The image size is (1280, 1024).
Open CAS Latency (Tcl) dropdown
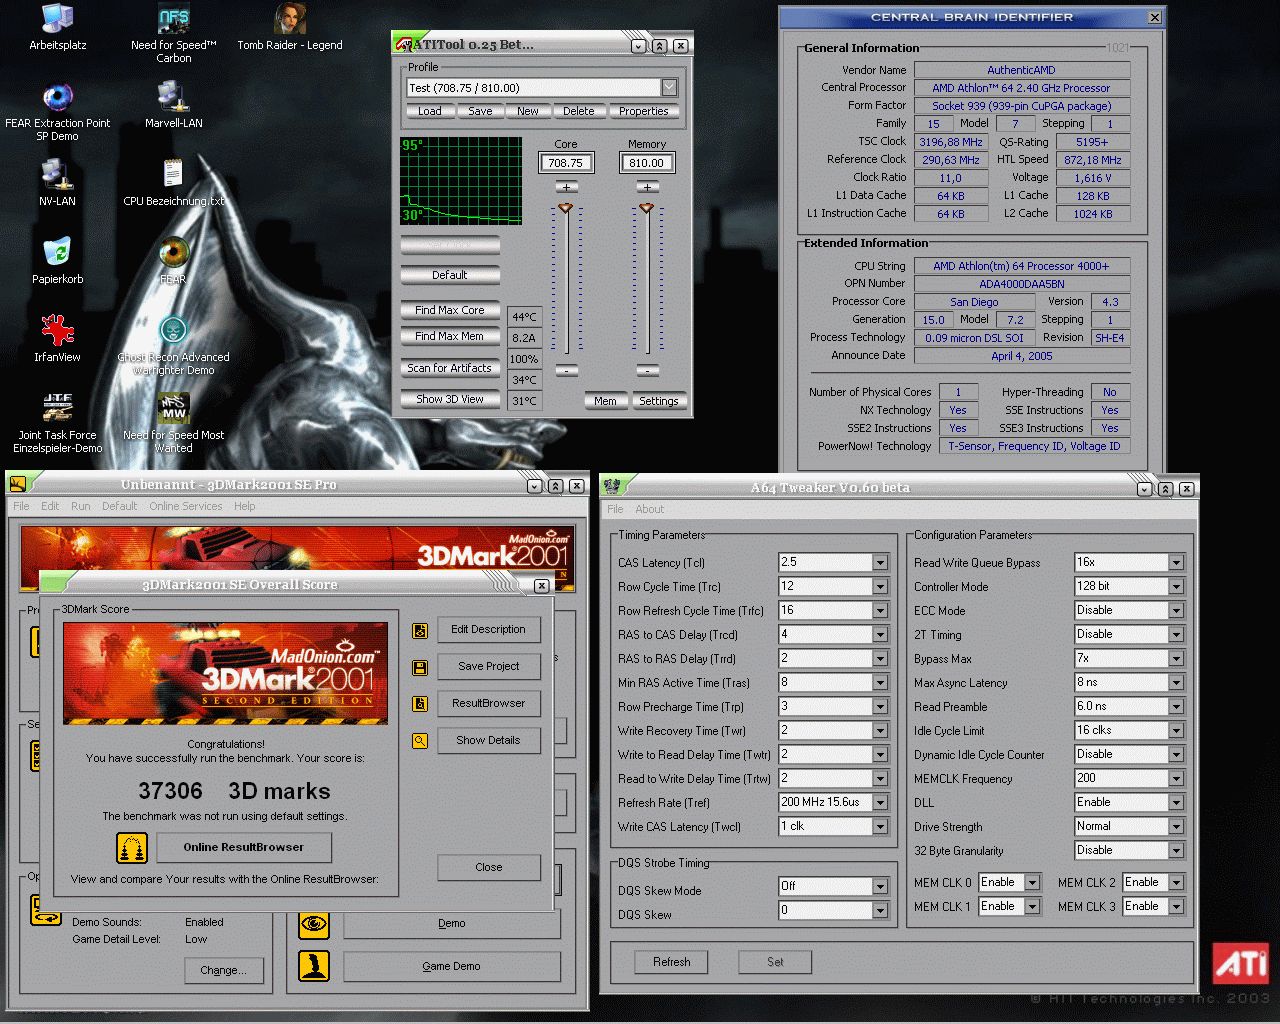[880, 563]
